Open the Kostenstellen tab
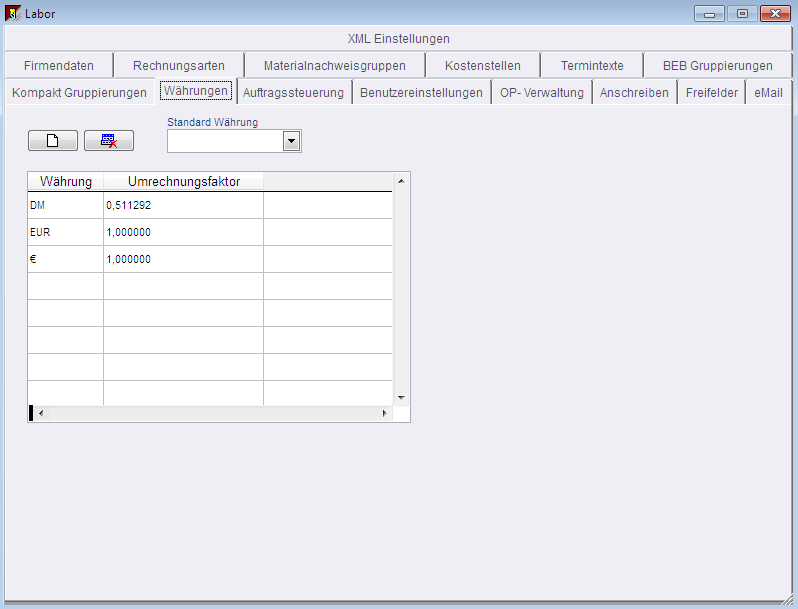The width and height of the screenshot is (798, 609). coord(482,66)
